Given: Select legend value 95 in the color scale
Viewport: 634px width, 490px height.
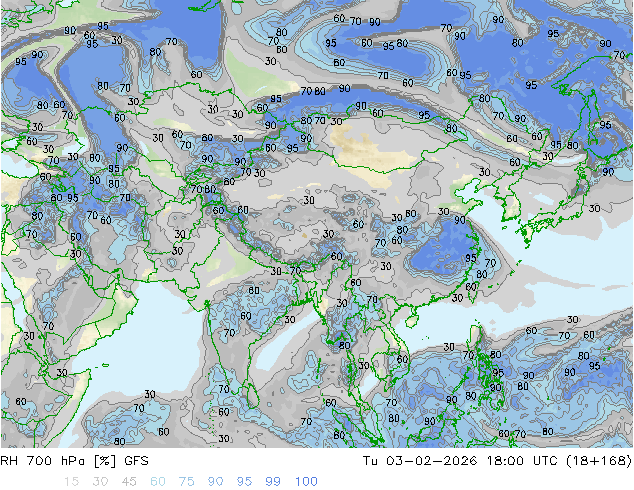Looking at the screenshot, I should (x=244, y=481).
